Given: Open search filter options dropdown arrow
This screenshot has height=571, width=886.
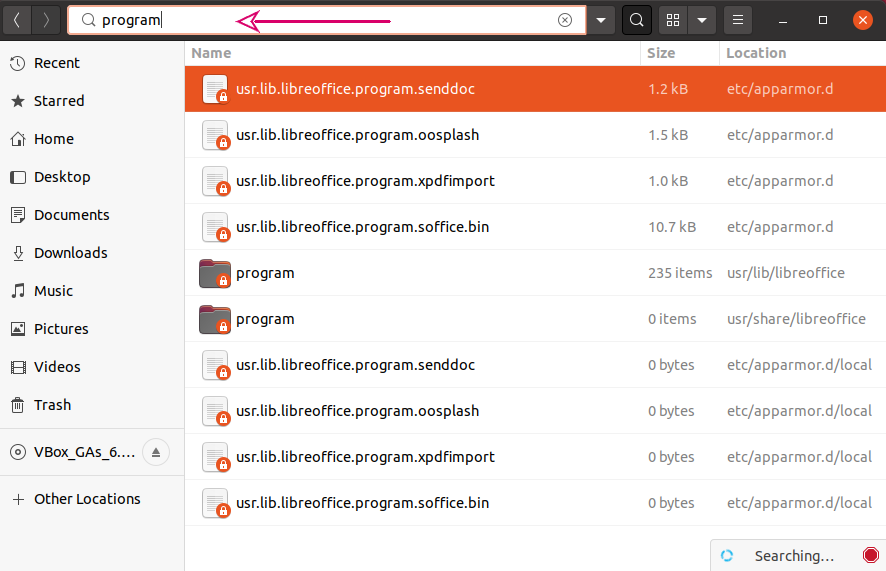Looking at the screenshot, I should coord(601,20).
